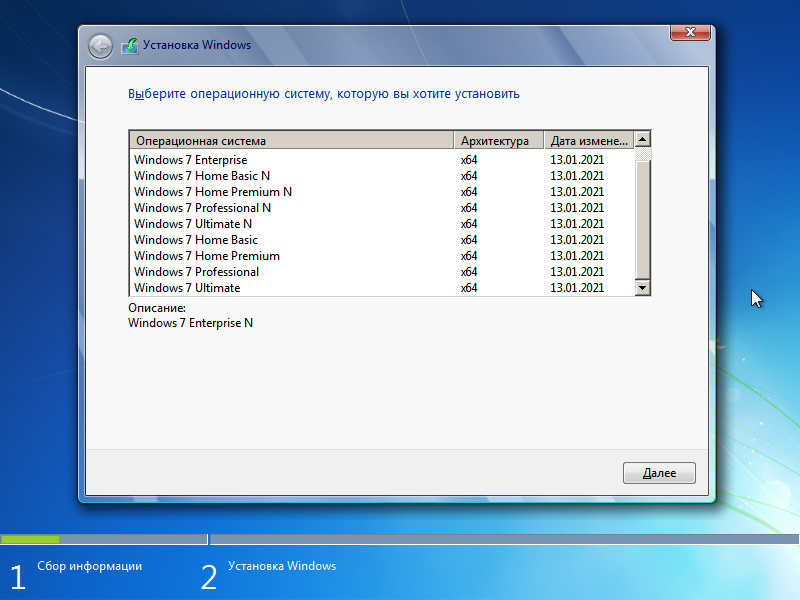Image resolution: width=800 pixels, height=600 pixels.
Task: Click the back arrow button
Action: coord(101,46)
